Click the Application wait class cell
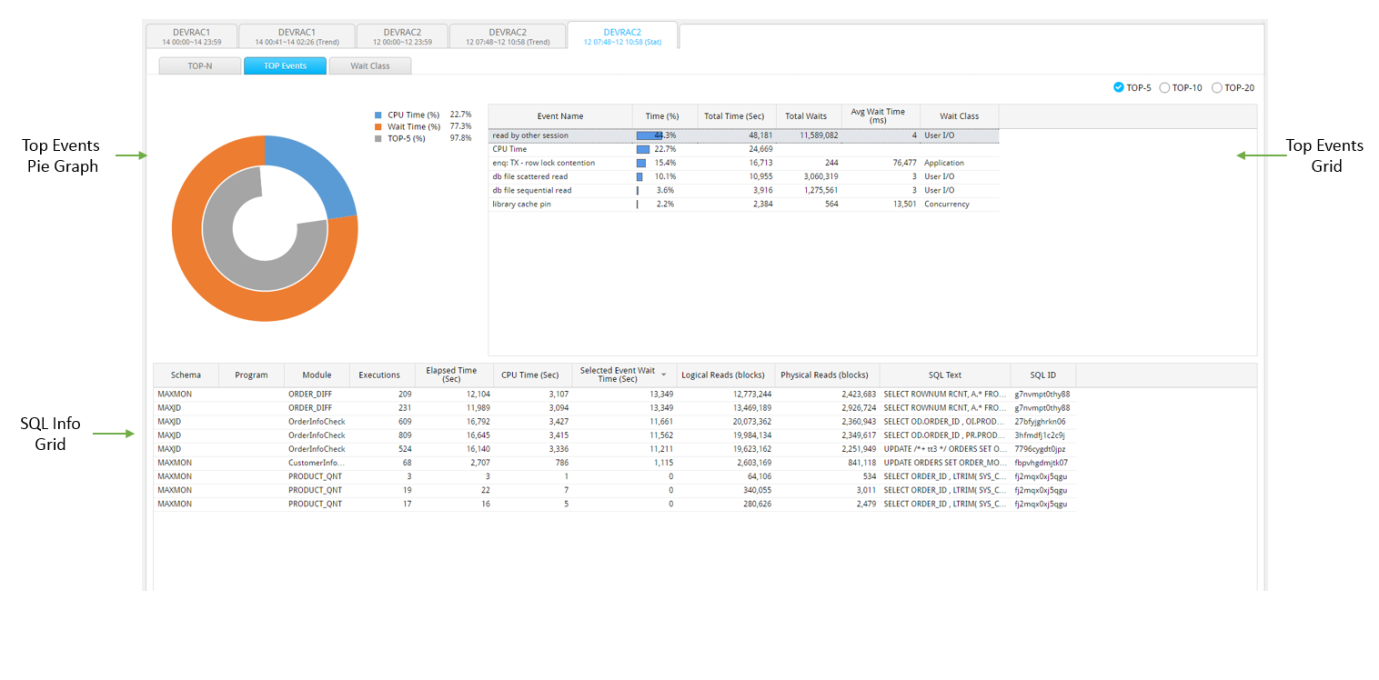The width and height of the screenshot is (1379, 680). point(960,163)
